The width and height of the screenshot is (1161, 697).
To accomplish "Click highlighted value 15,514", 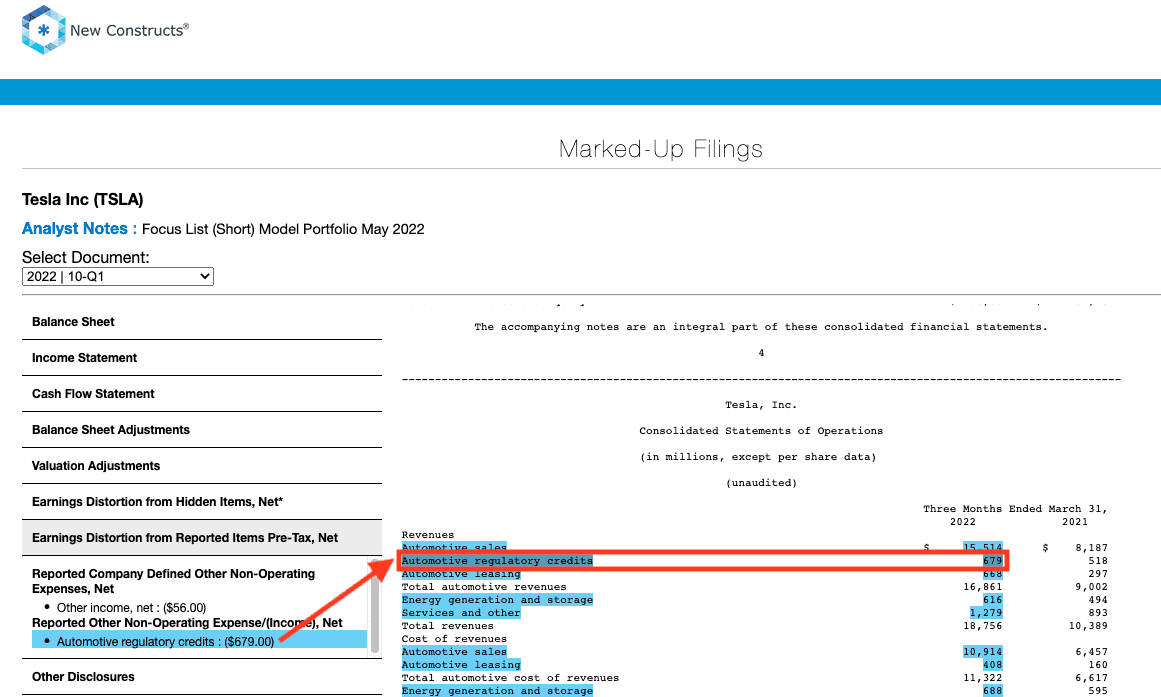I will 983,547.
